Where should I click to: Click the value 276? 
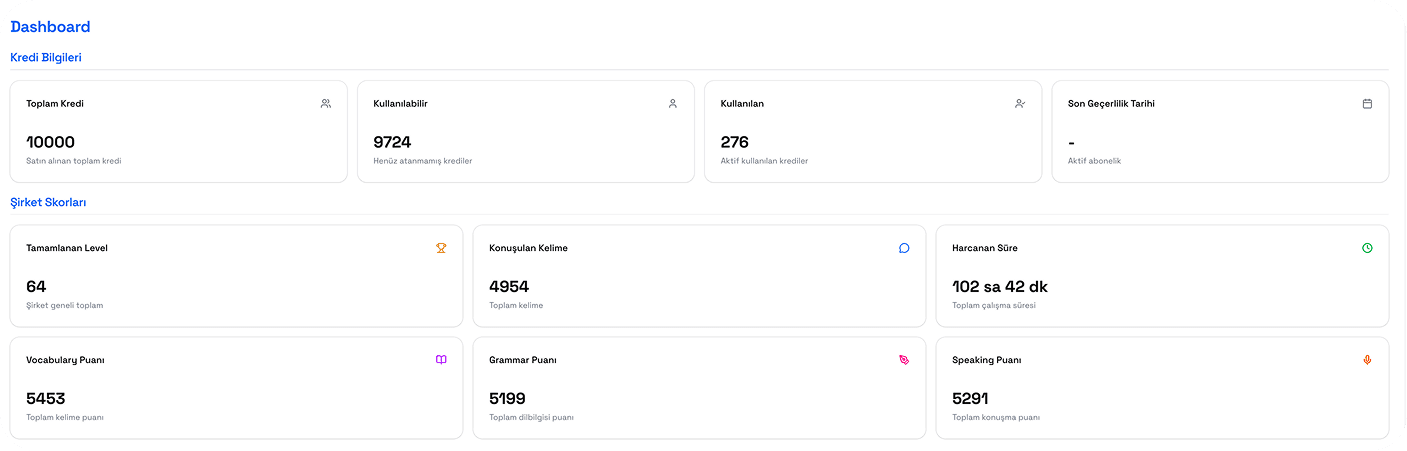click(x=734, y=142)
